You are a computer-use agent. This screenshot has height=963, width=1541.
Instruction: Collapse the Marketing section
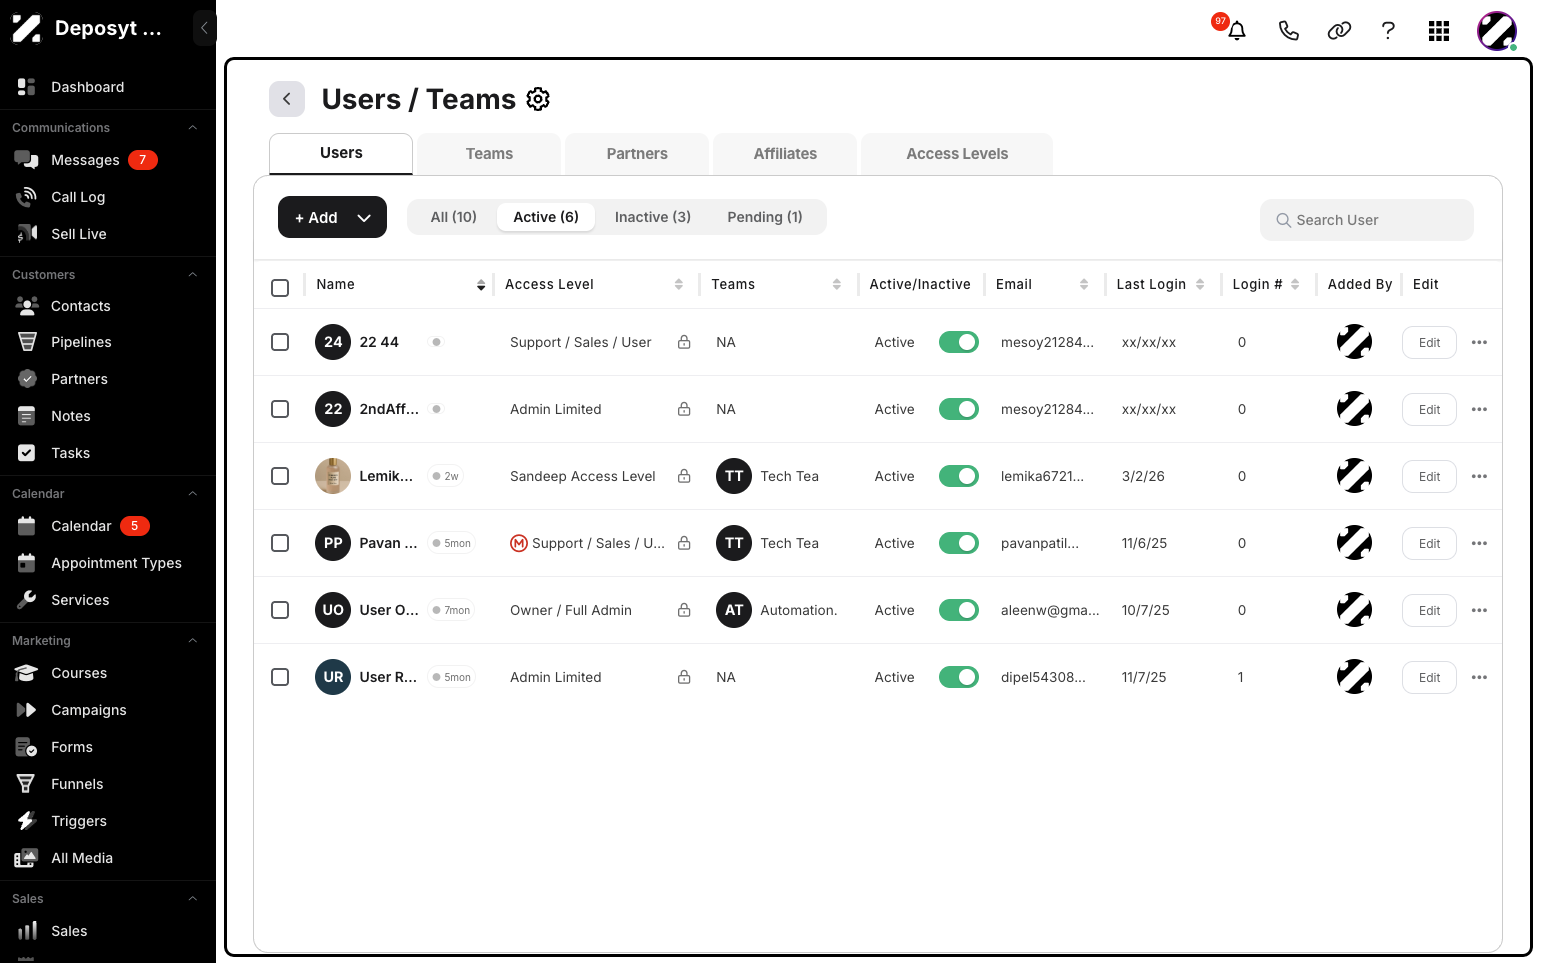(x=193, y=641)
